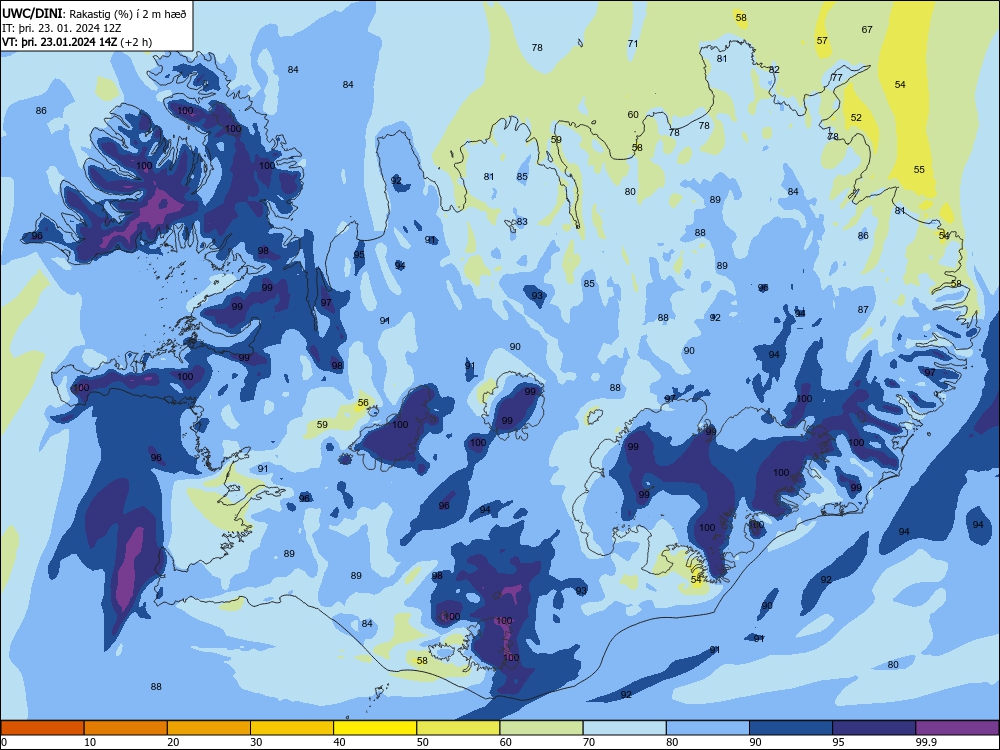
Task: Click the dark orange 0–10 legend swatch
Action: 42,728
